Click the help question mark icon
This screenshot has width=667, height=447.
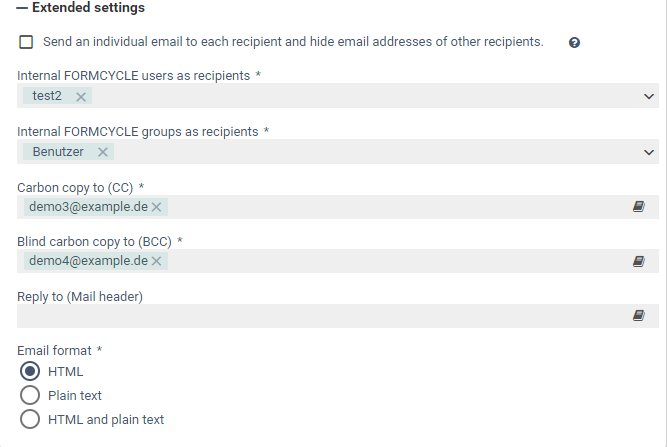[575, 43]
